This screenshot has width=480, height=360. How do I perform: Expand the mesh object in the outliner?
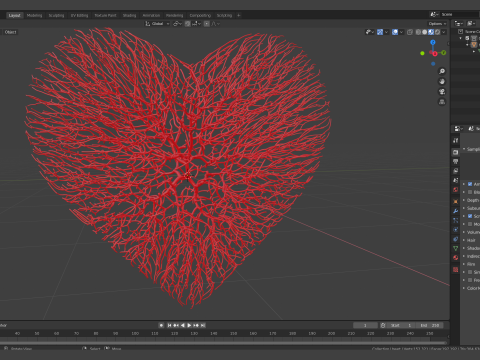[x=473, y=52]
